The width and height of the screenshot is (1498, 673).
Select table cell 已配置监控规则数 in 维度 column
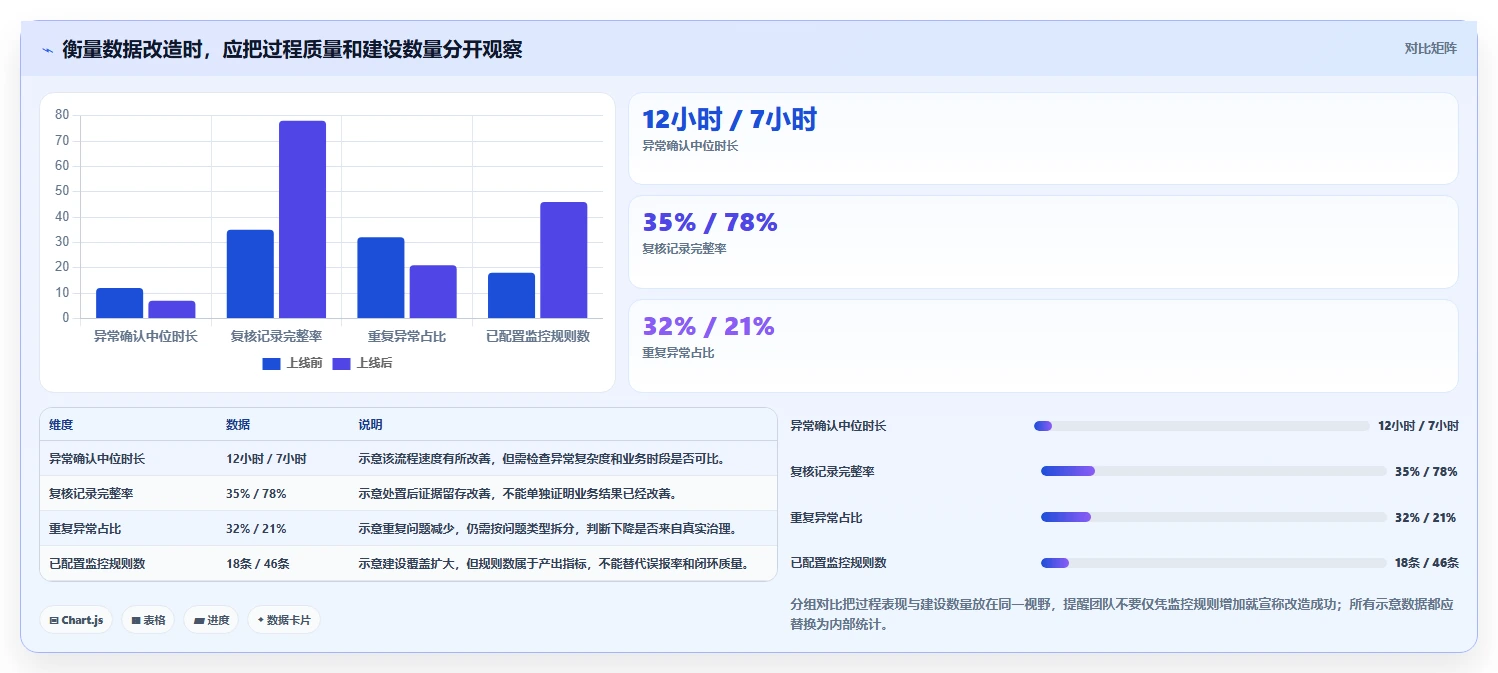point(97,564)
